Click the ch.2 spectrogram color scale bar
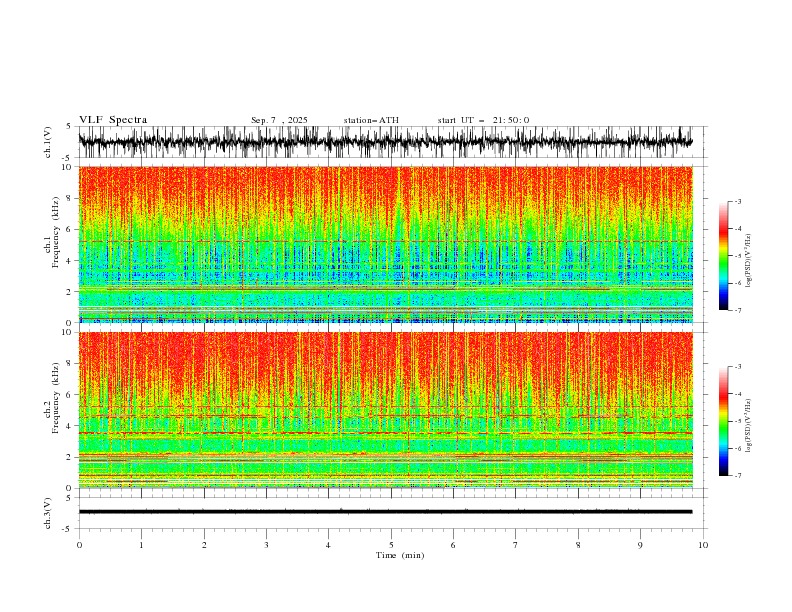792x612 pixels. (x=723, y=421)
